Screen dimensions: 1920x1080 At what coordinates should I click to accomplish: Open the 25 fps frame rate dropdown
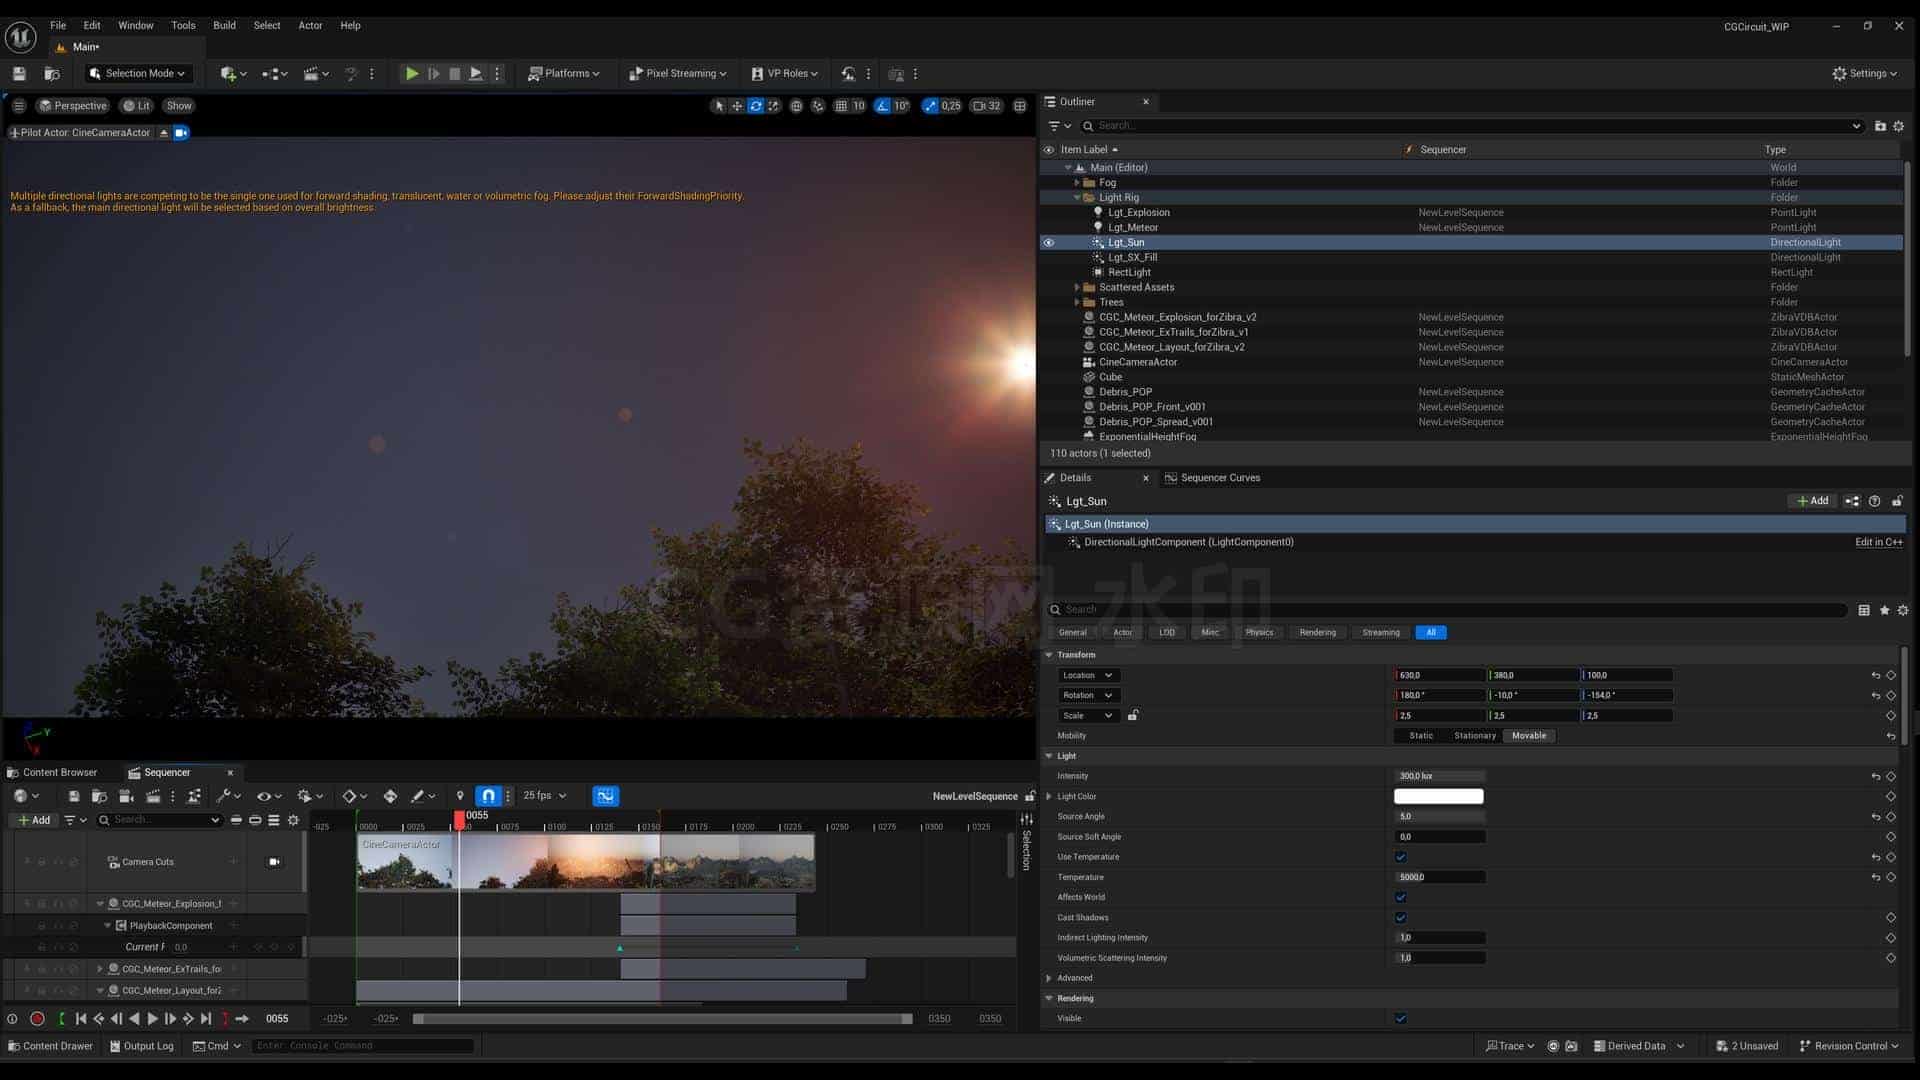pyautogui.click(x=545, y=796)
